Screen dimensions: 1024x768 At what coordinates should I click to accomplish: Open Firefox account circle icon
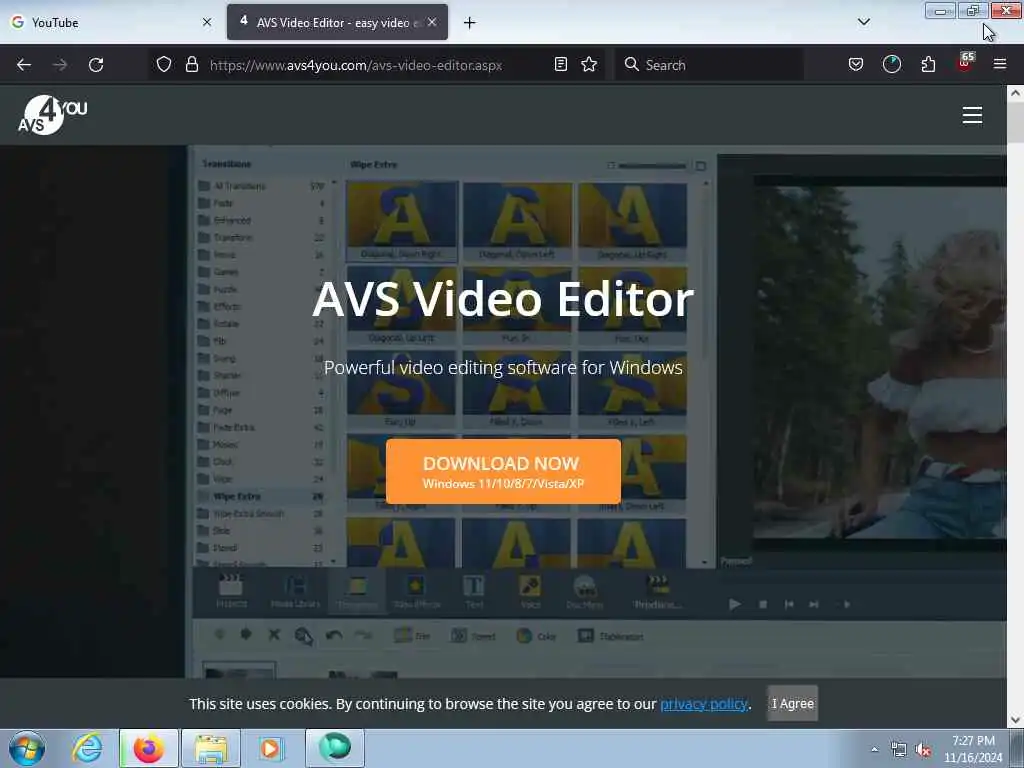(891, 65)
